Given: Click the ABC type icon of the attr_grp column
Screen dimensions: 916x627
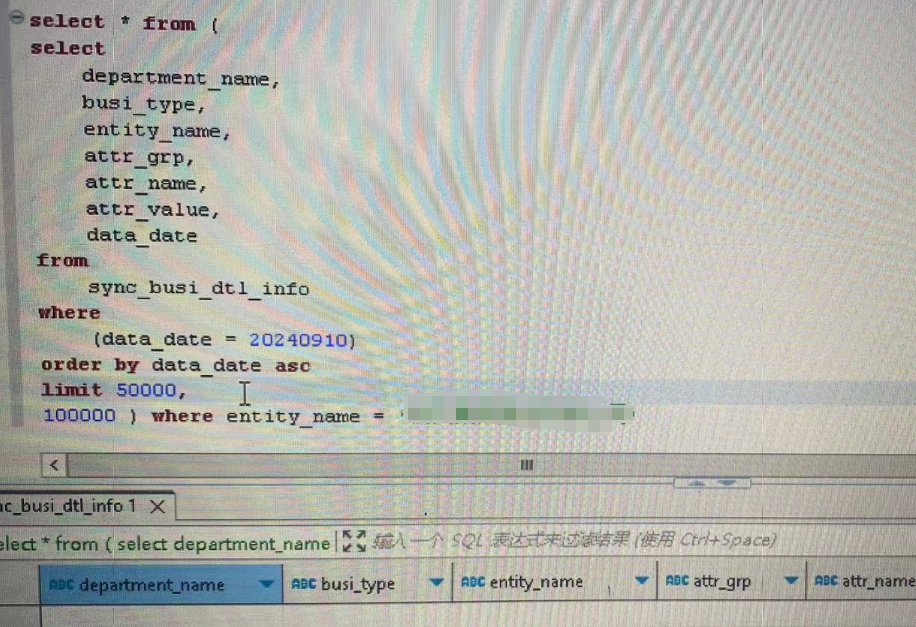Looking at the screenshot, I should 678,581.
